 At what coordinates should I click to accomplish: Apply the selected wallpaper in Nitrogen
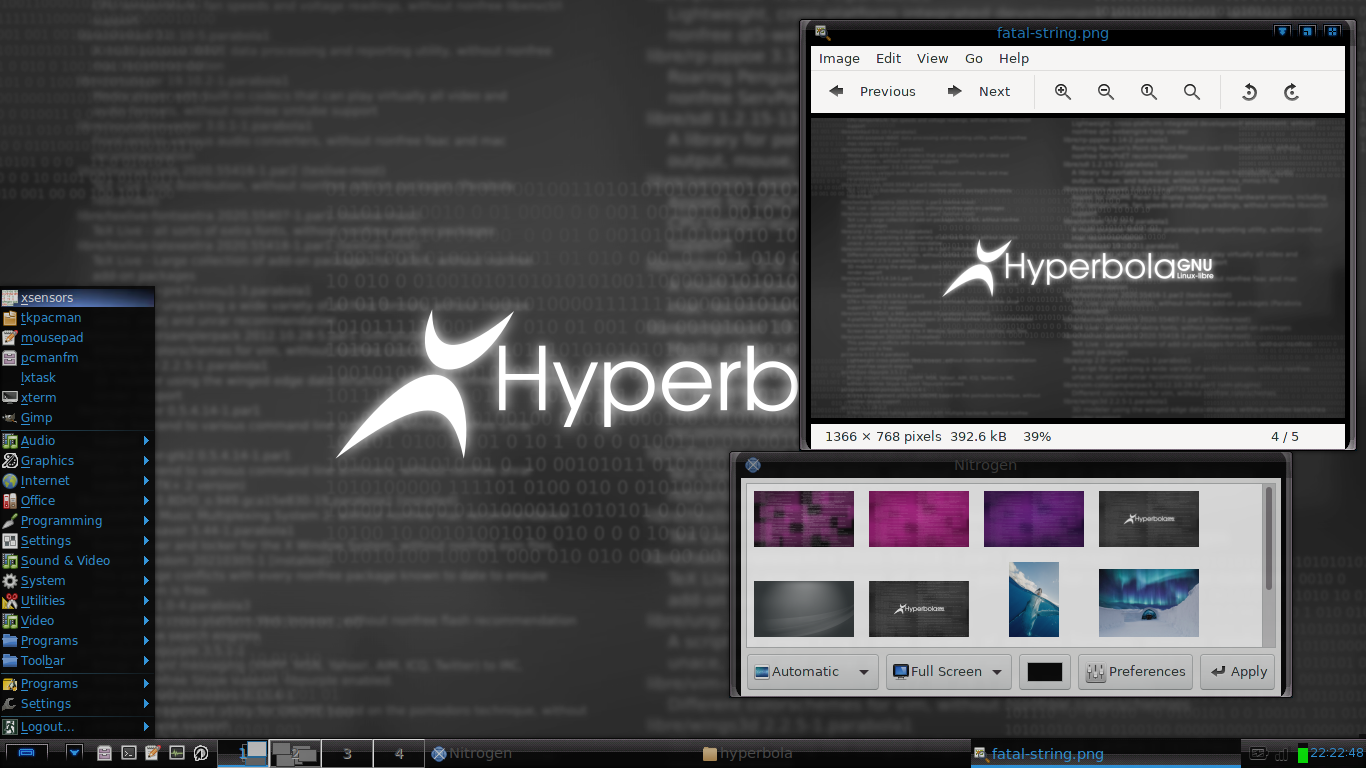1239,672
